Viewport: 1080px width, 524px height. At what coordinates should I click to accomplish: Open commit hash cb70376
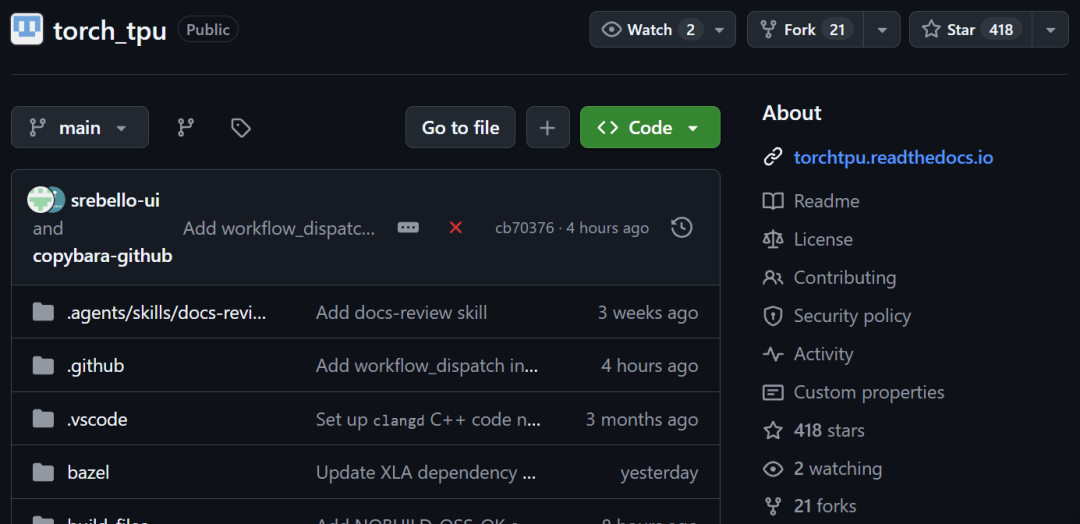pos(524,228)
